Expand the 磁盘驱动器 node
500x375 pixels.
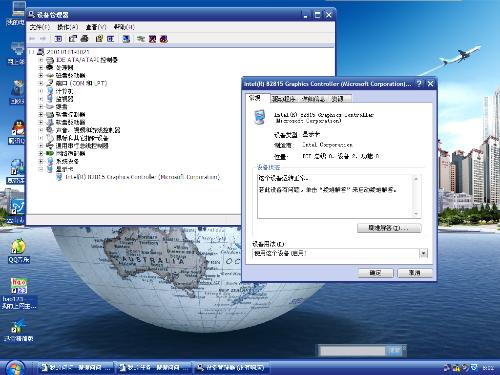pyautogui.click(x=41, y=76)
